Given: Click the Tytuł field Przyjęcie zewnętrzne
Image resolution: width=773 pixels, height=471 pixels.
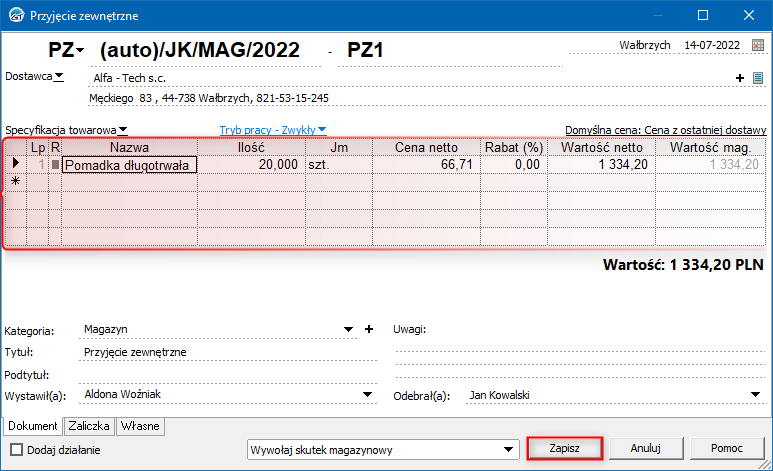Looking at the screenshot, I should tap(228, 352).
